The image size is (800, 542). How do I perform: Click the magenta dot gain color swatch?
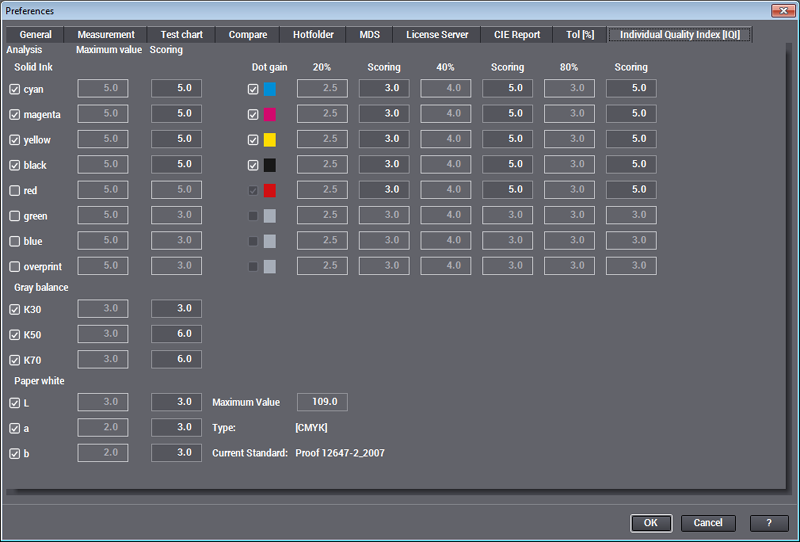tap(269, 114)
